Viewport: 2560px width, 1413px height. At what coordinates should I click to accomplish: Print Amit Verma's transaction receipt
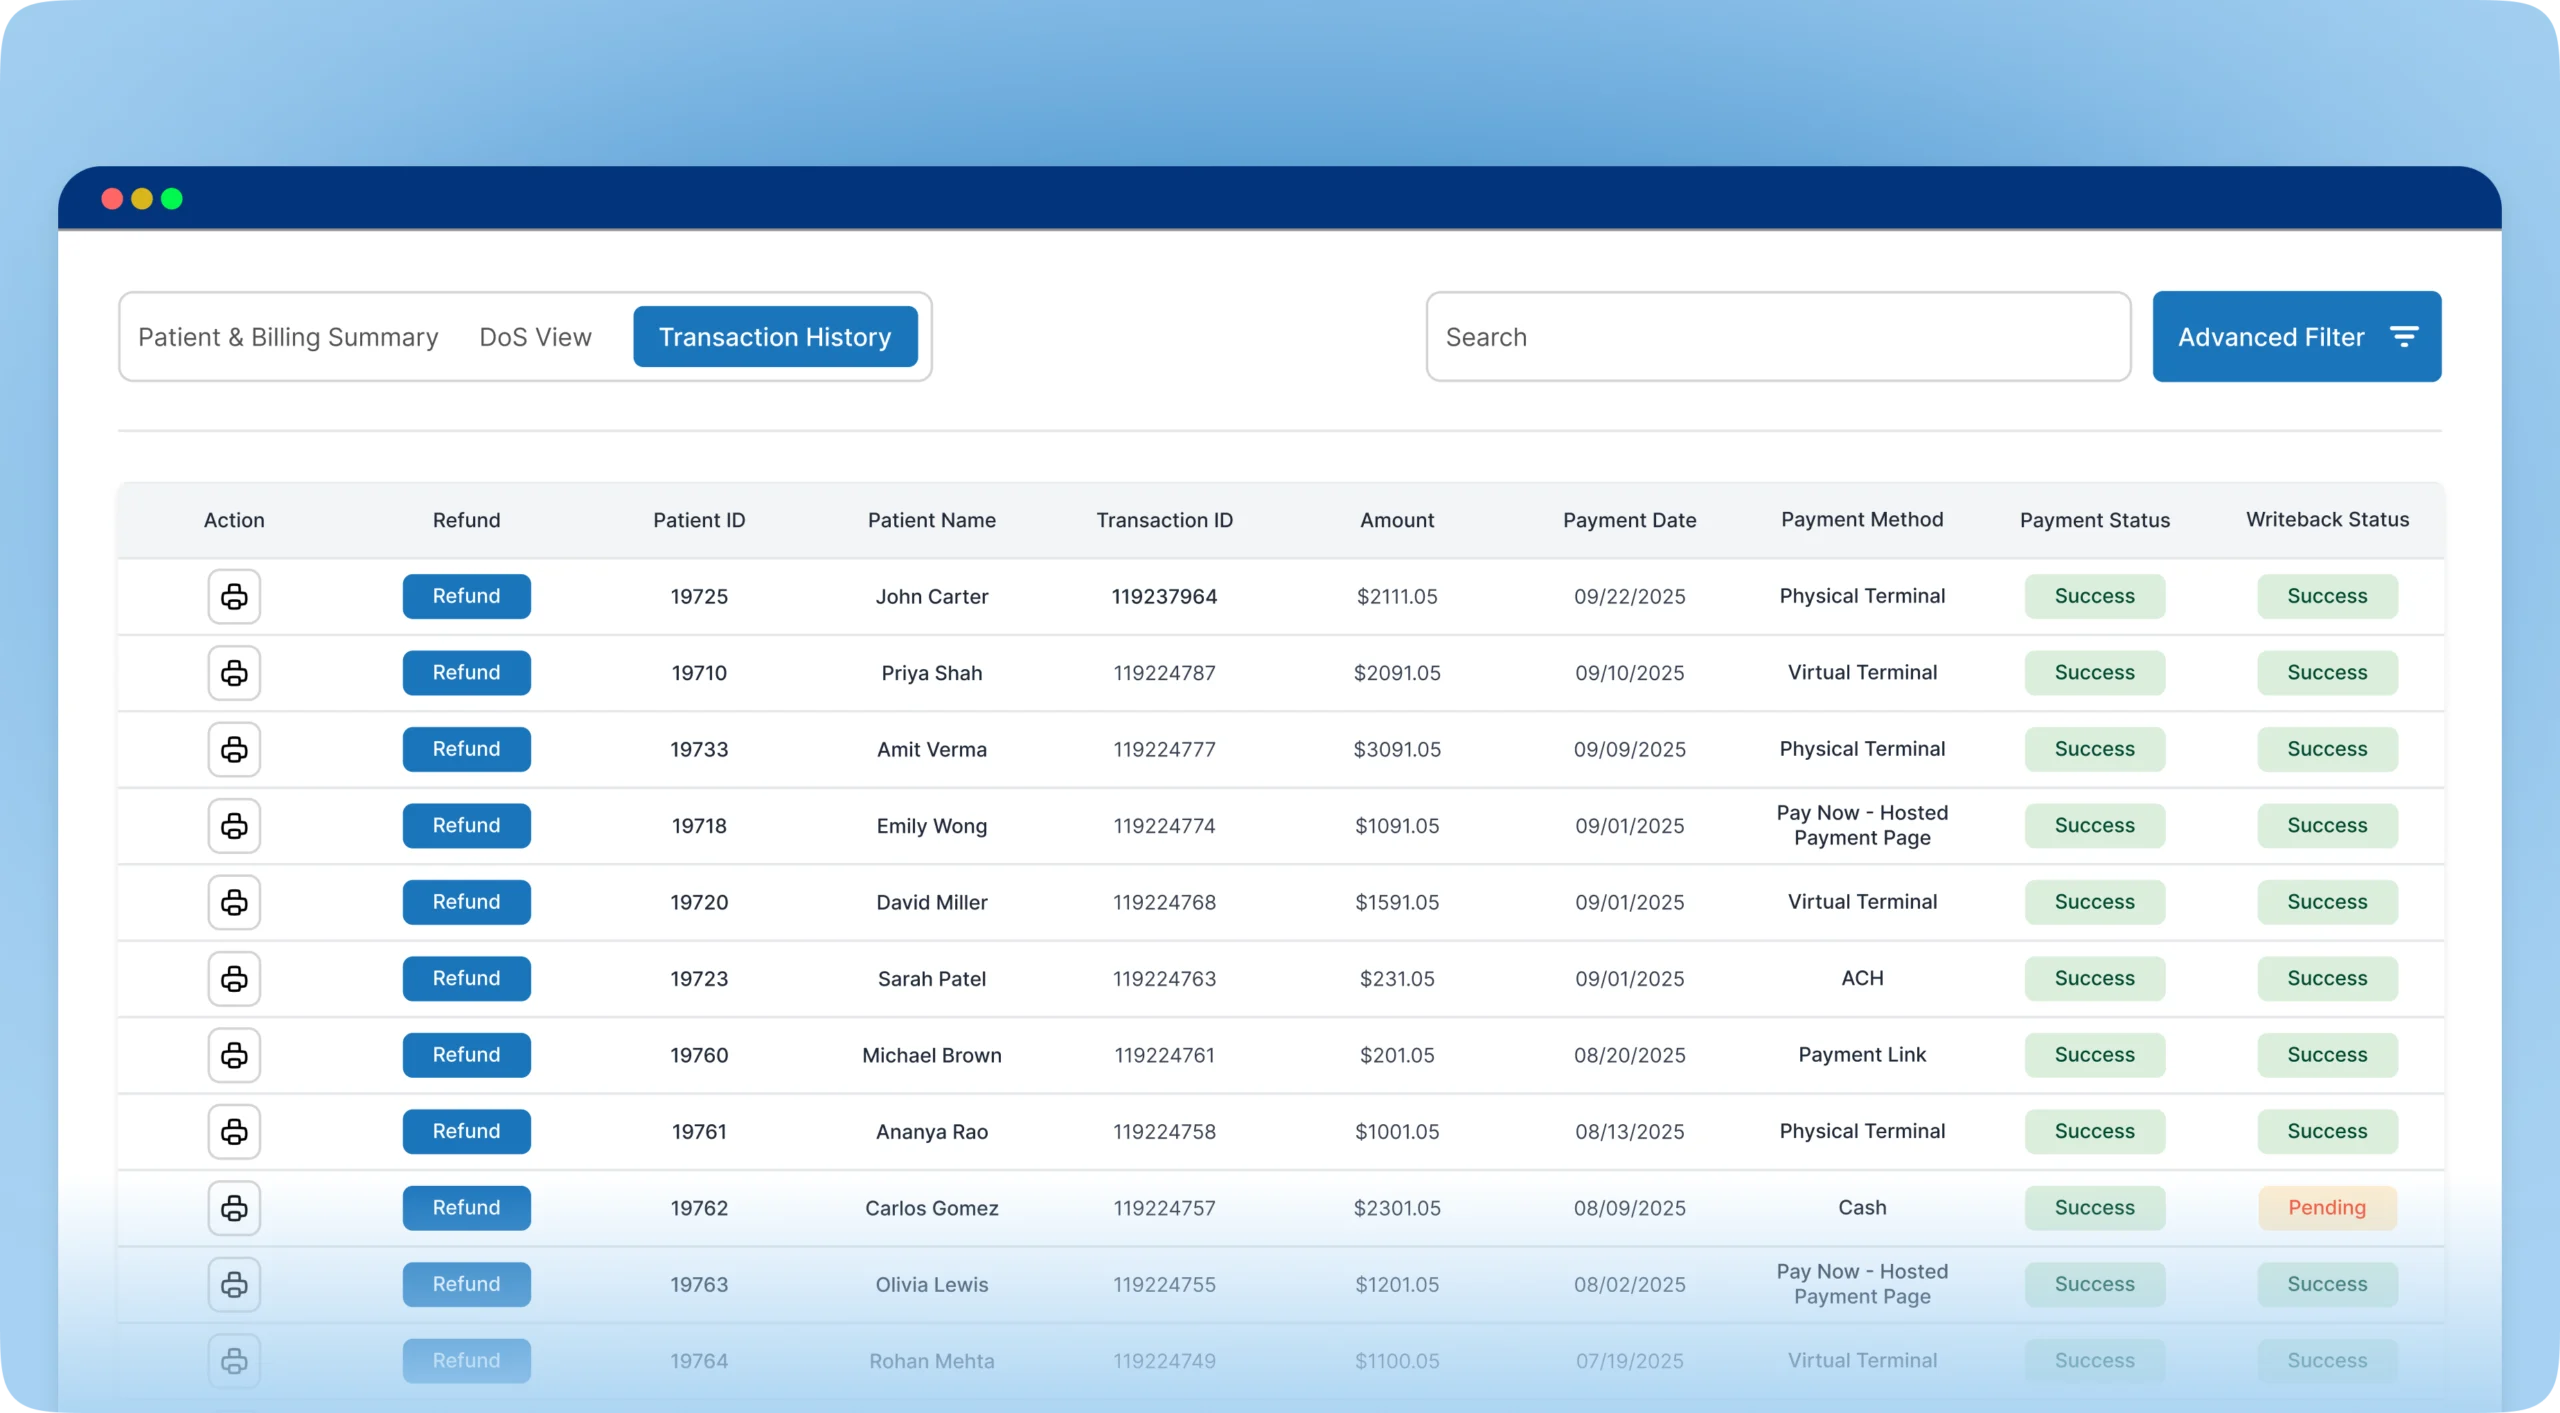coord(234,749)
